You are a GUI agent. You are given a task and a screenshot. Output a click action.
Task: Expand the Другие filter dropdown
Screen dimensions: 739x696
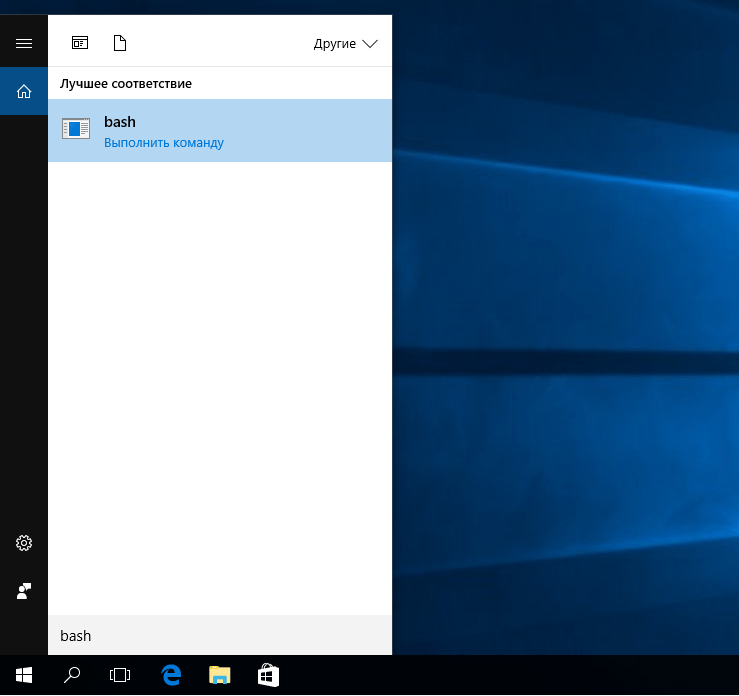[x=345, y=44]
